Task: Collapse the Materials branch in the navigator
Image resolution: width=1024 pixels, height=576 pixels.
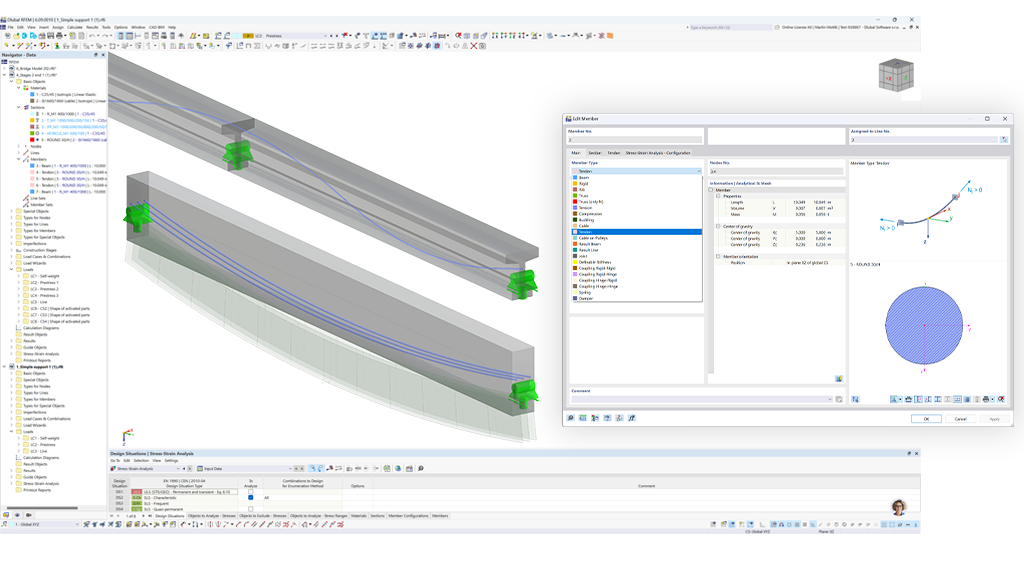Action: tap(18, 88)
